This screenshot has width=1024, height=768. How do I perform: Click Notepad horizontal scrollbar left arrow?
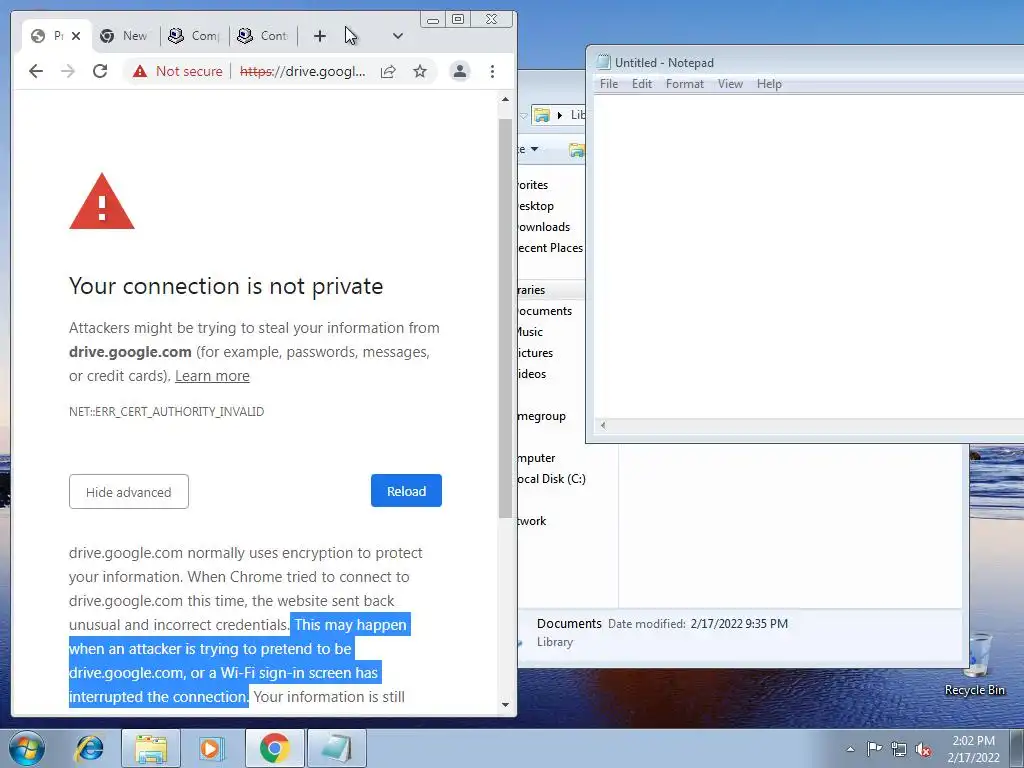click(x=603, y=426)
